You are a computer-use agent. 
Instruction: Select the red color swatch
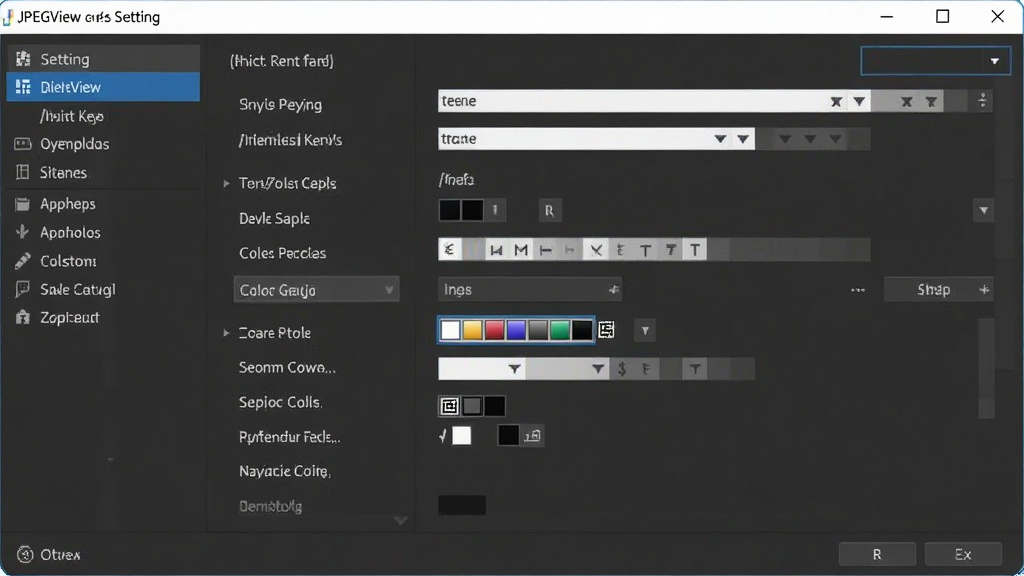click(494, 330)
